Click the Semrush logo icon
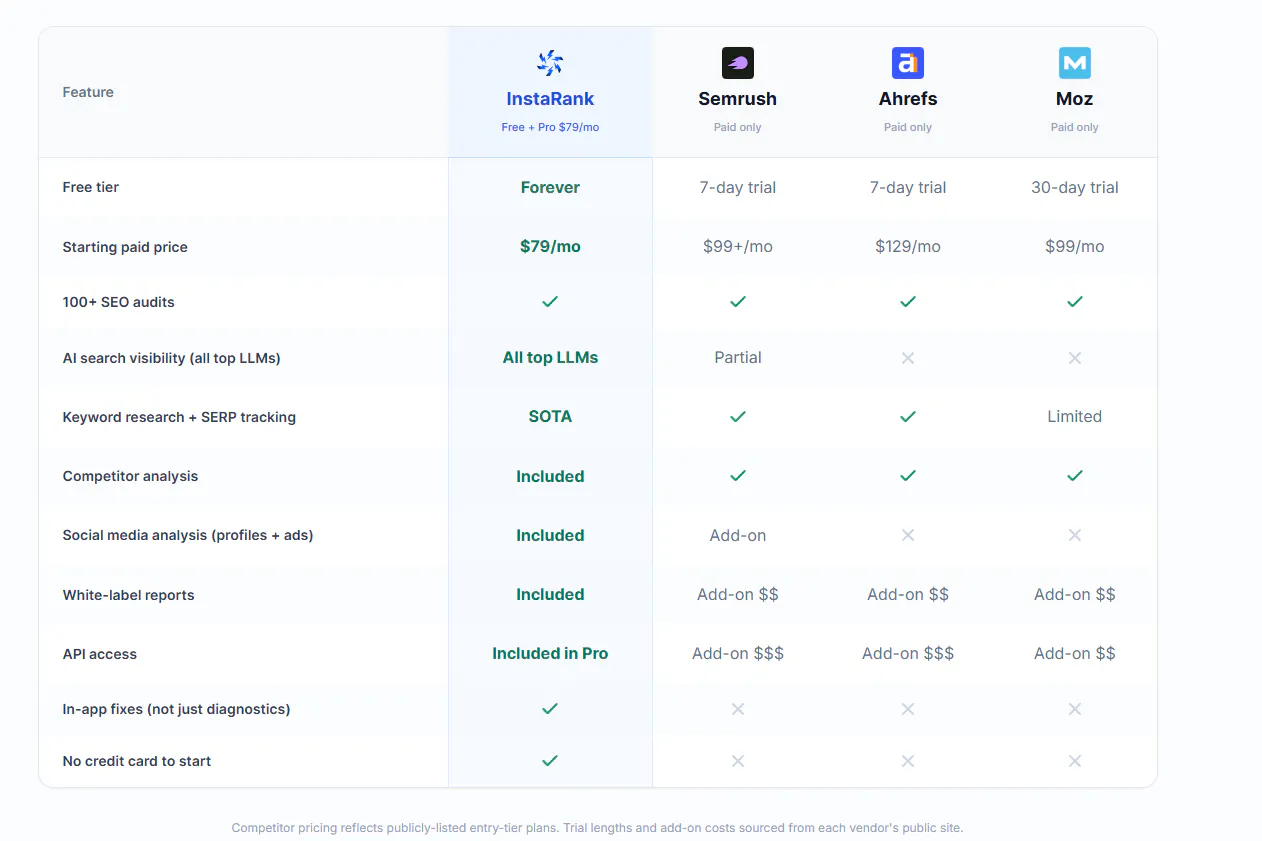The image size is (1262, 841). click(738, 63)
